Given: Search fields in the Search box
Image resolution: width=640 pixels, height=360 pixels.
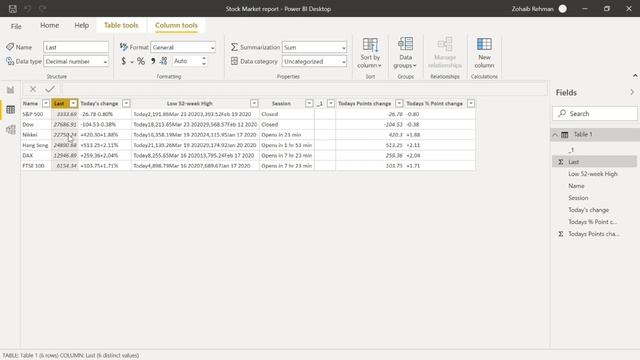Looking at the screenshot, I should pos(595,113).
